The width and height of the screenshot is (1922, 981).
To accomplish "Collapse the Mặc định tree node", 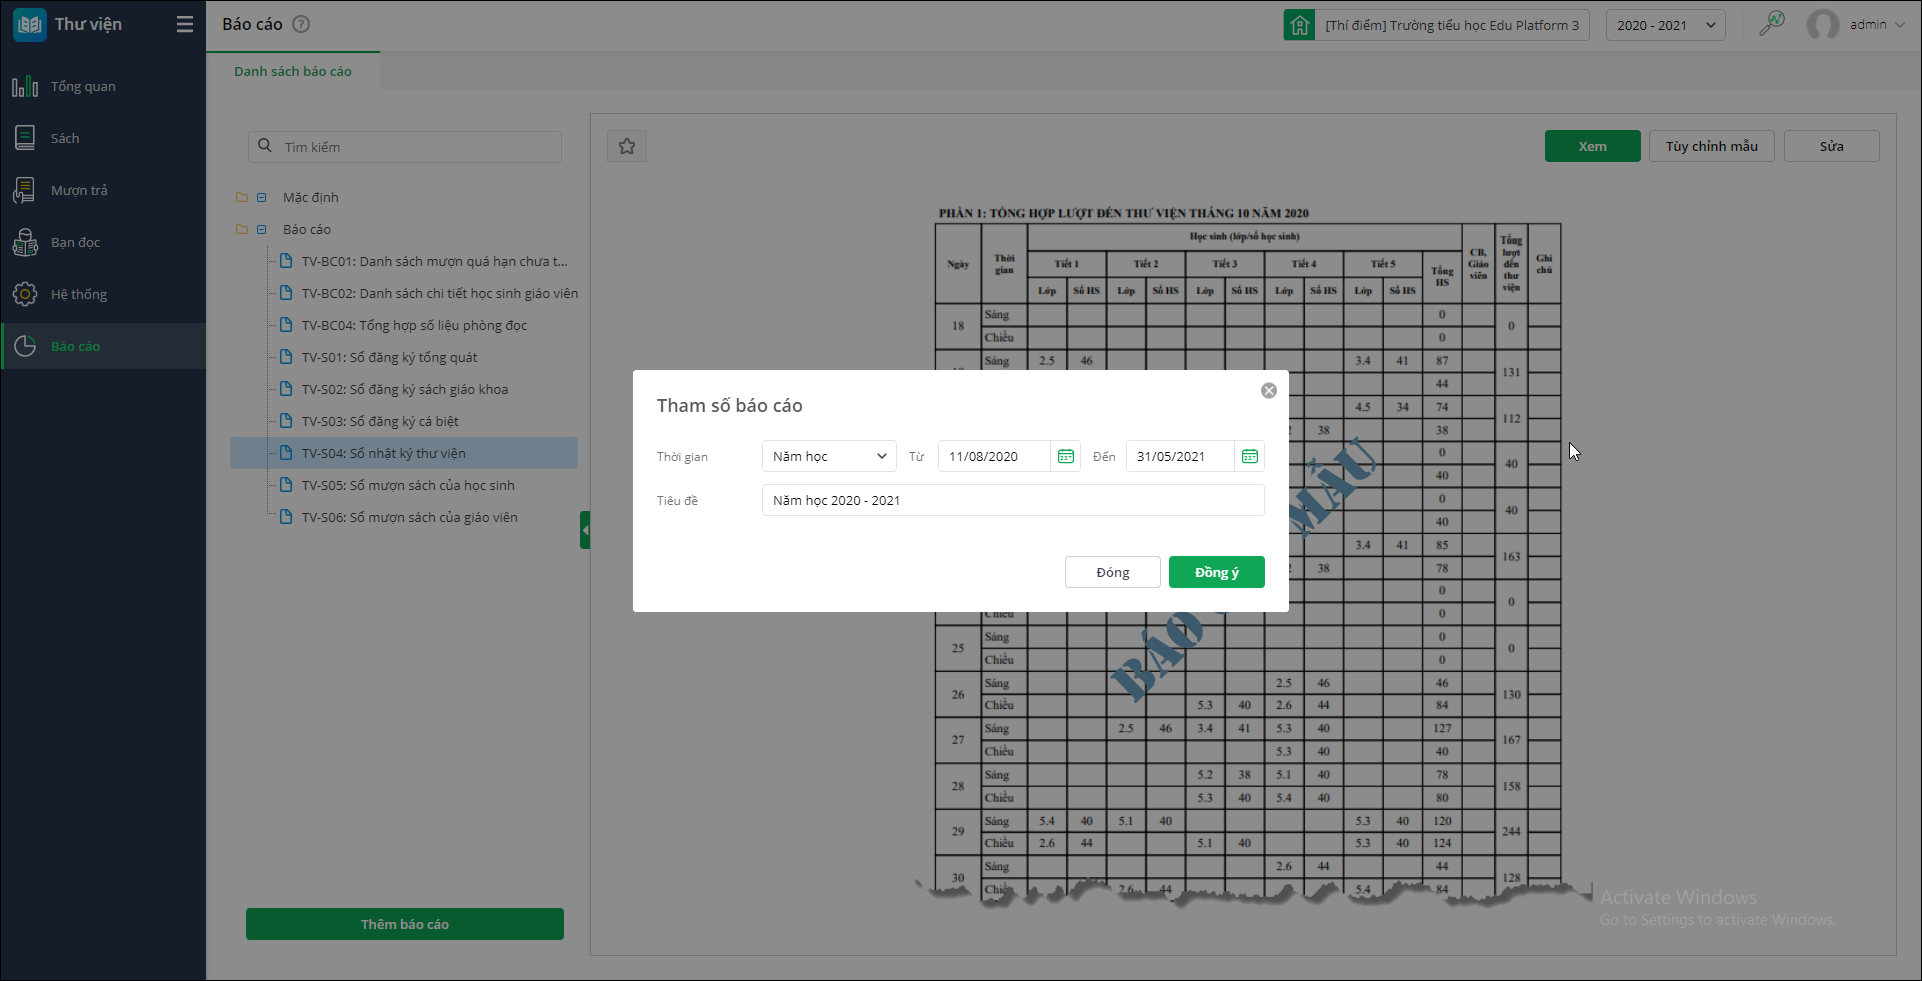I will pos(262,197).
